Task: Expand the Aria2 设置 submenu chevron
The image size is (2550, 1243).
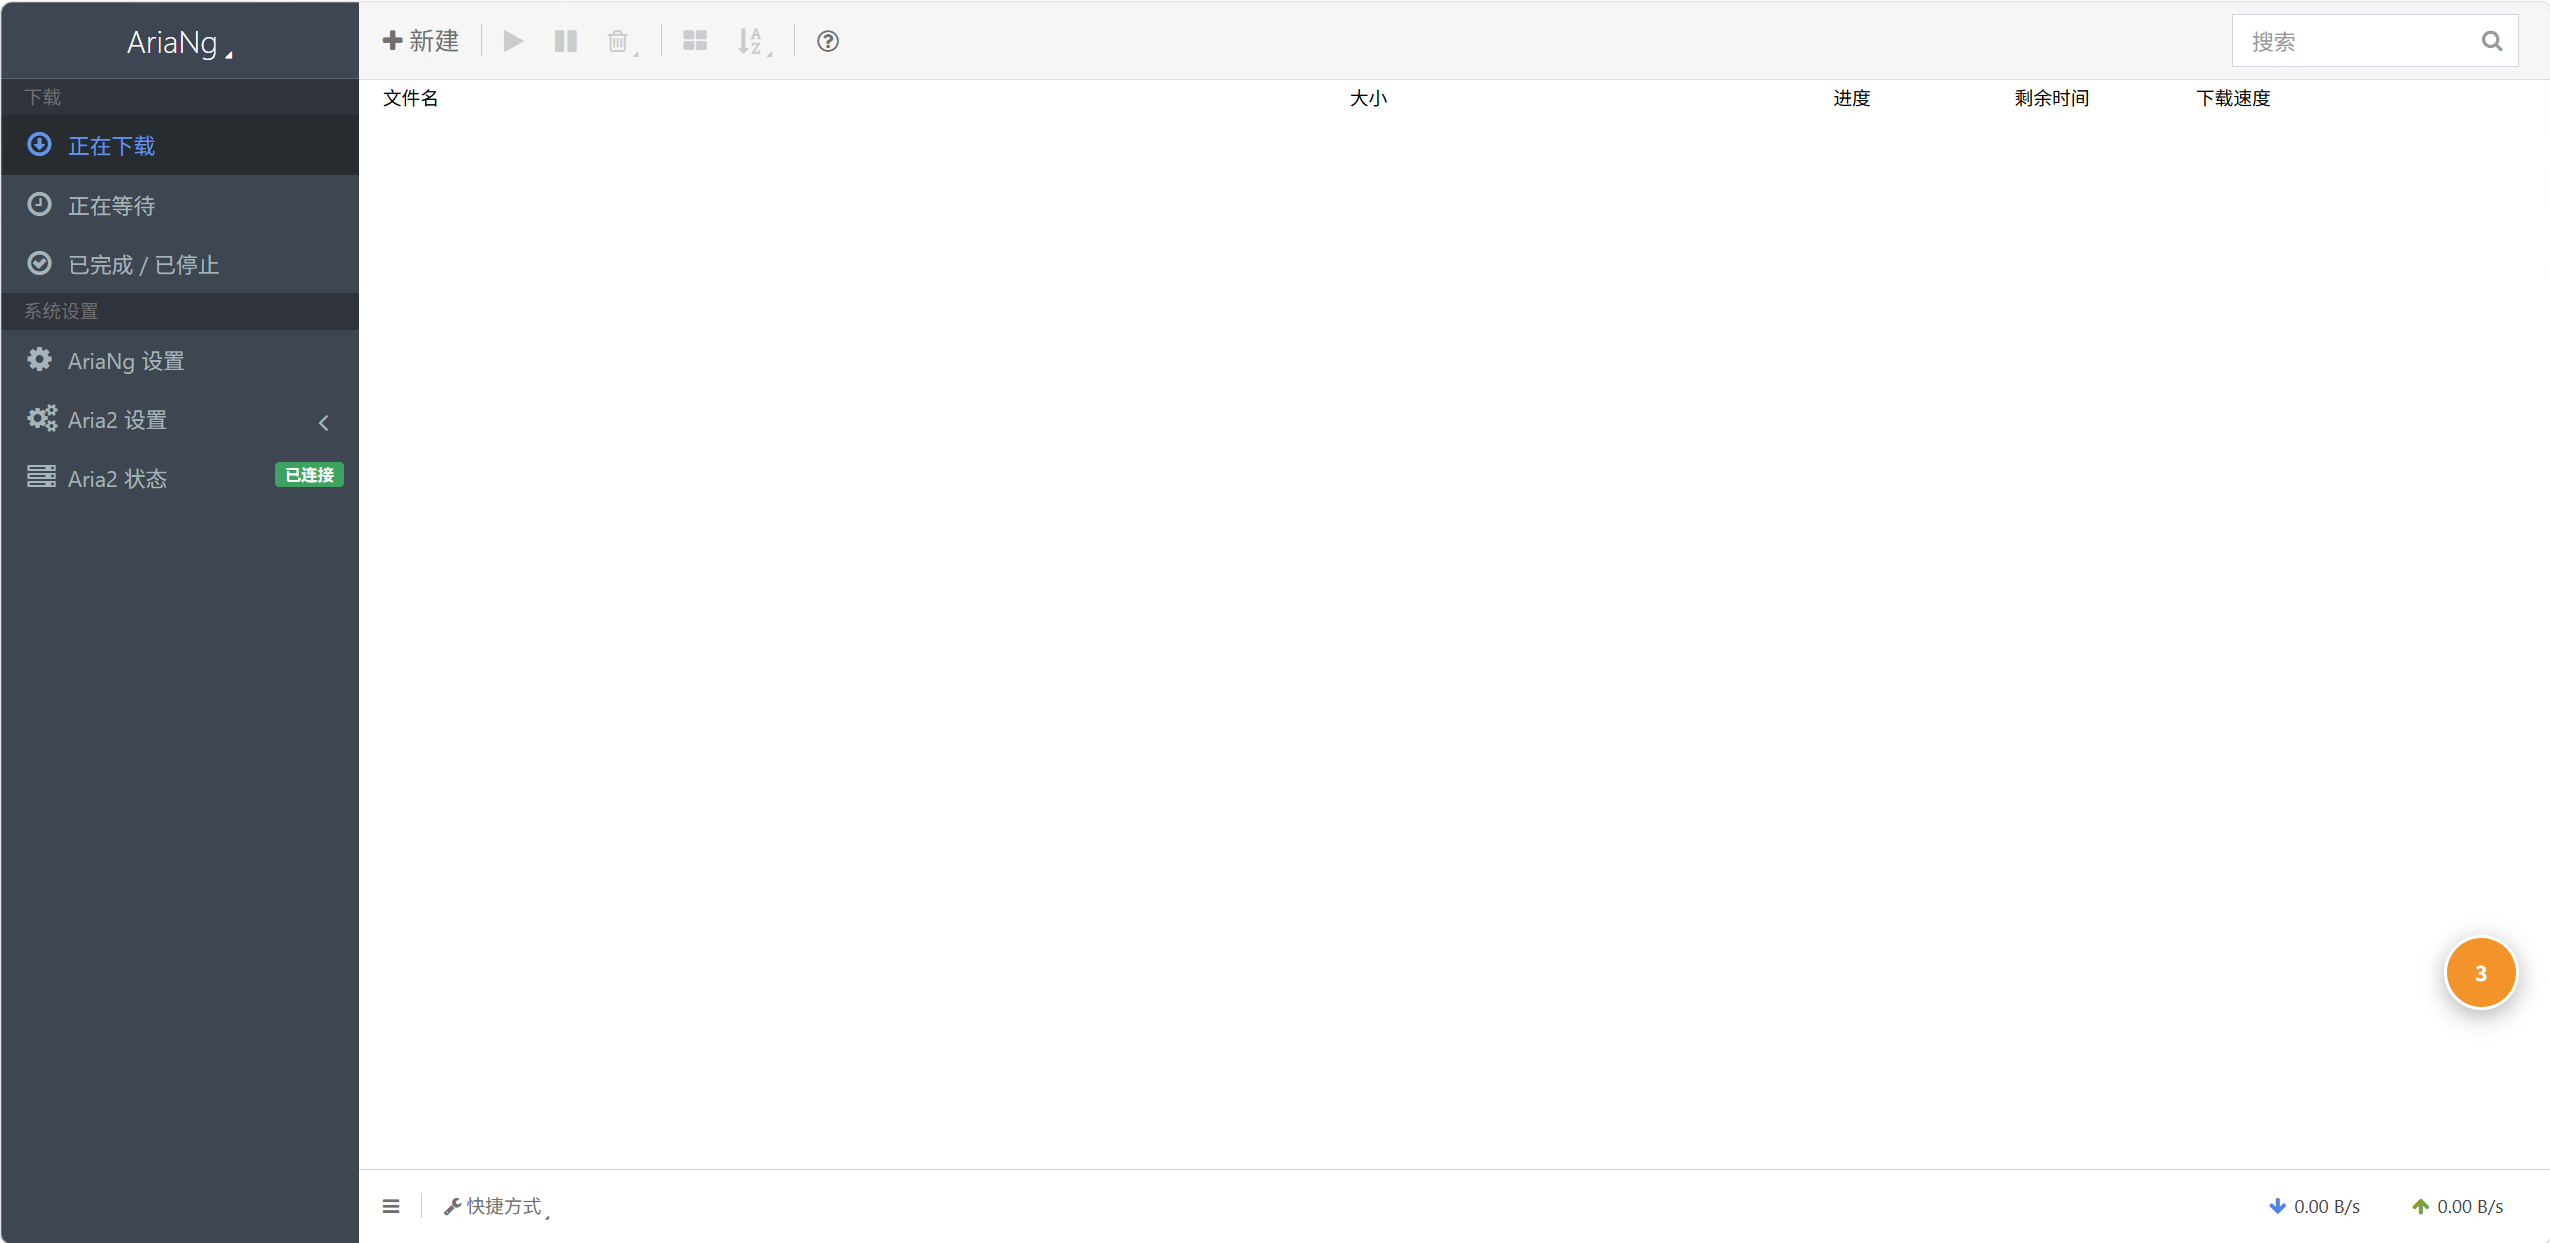Action: [x=324, y=422]
